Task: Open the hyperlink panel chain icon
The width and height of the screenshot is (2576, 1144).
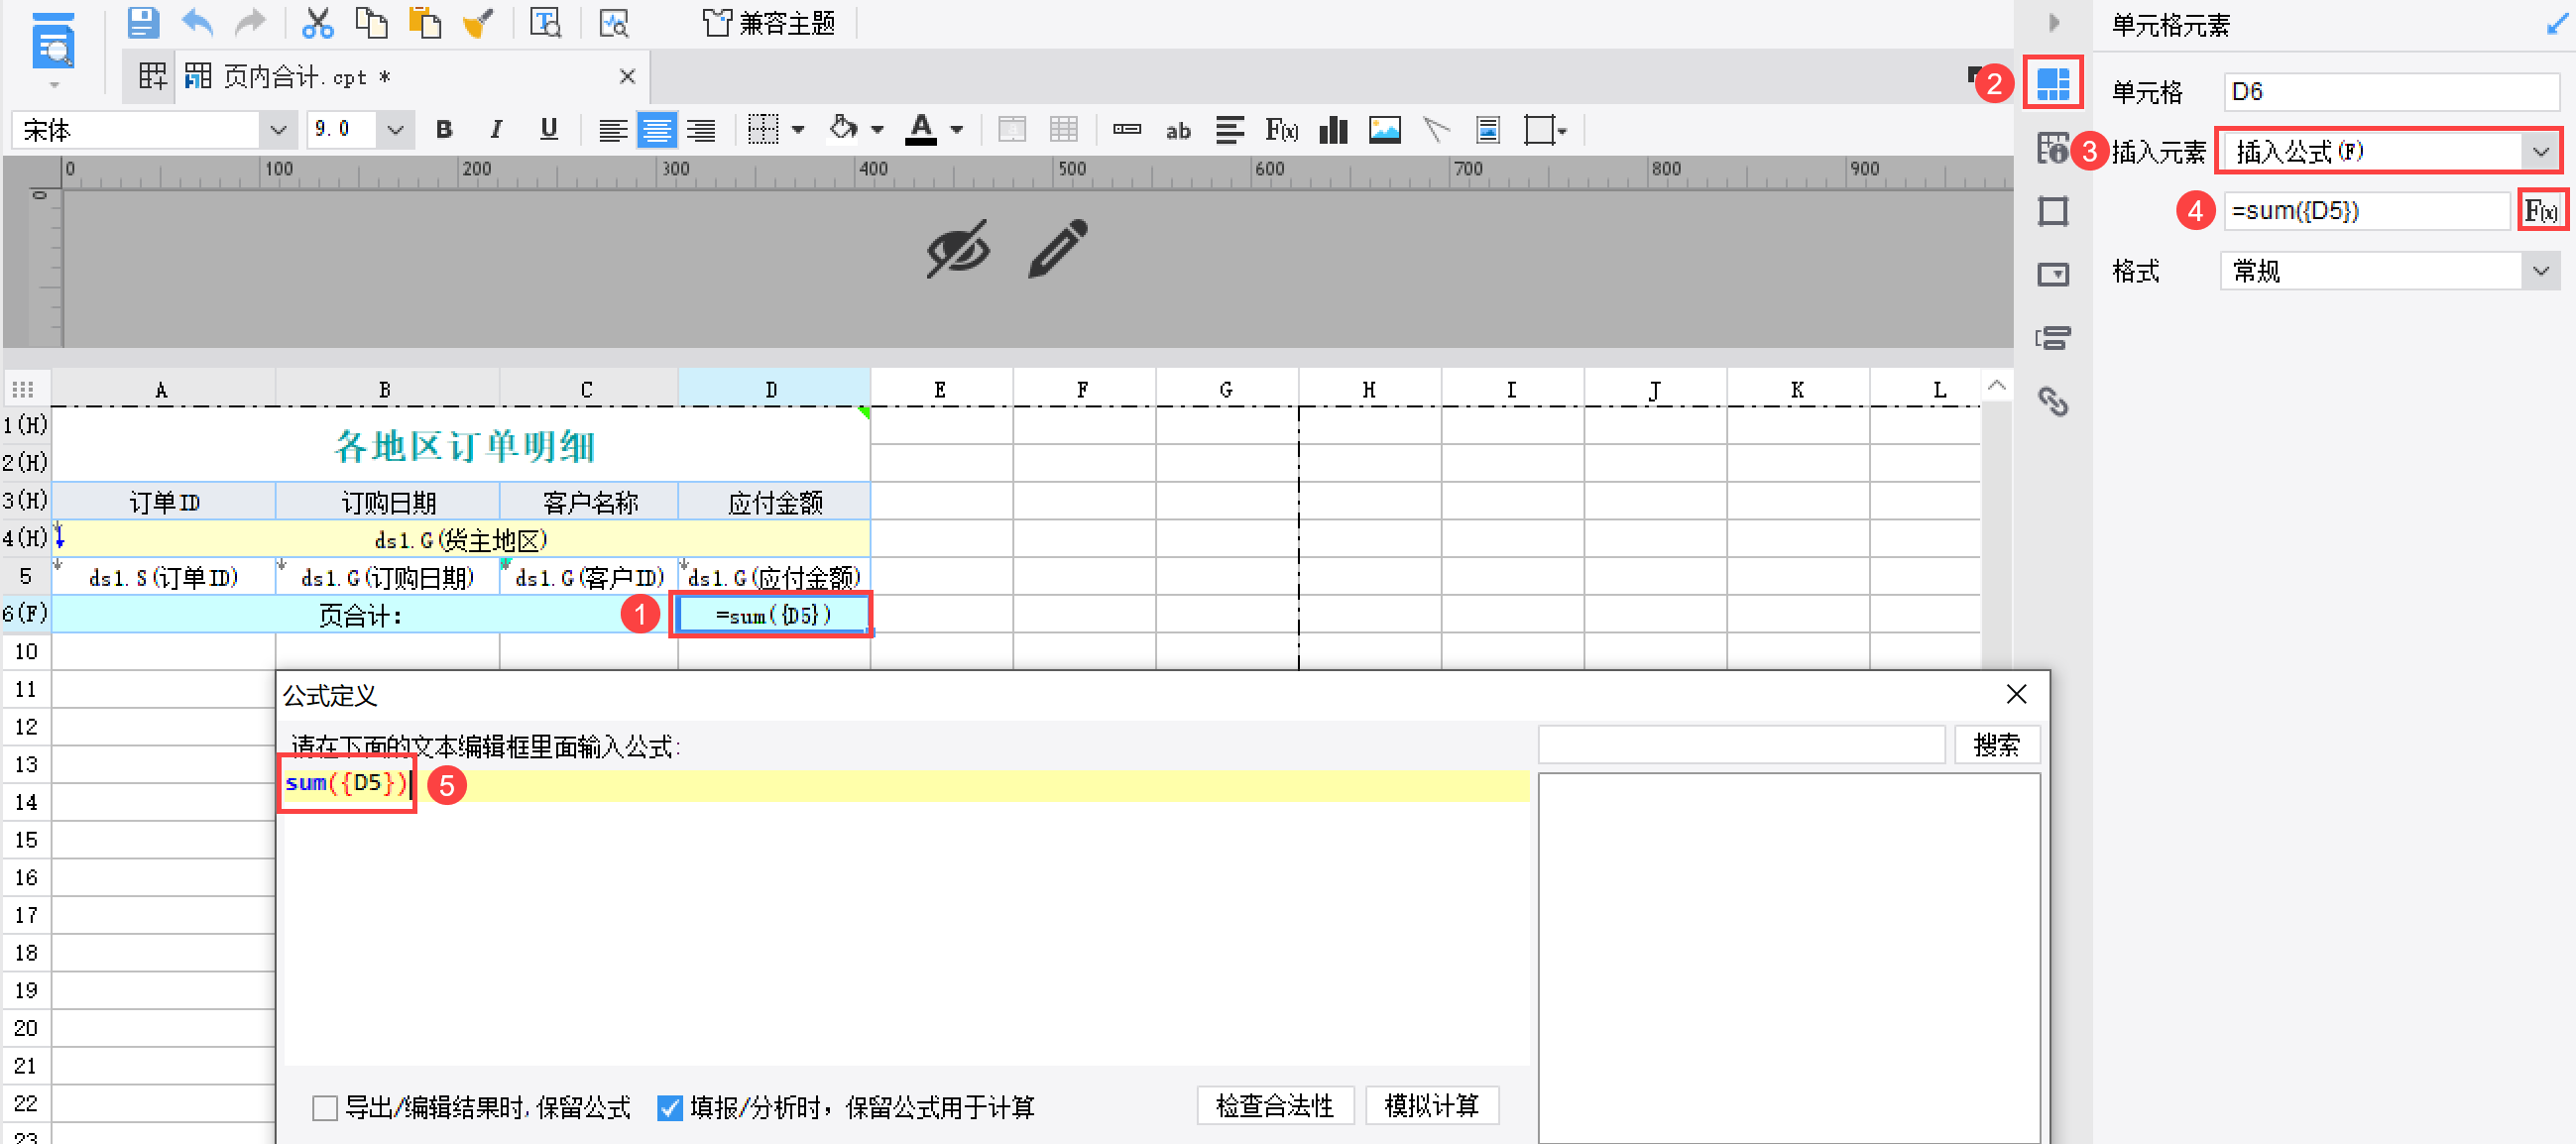Action: point(2052,401)
